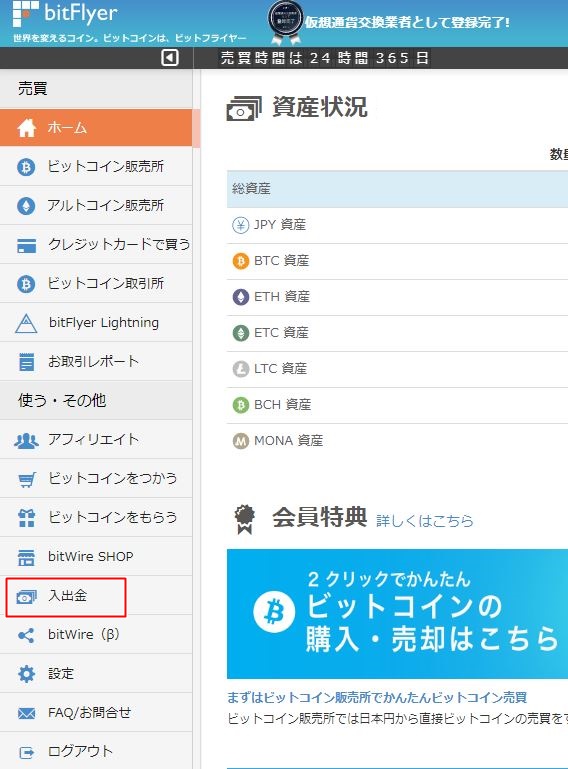This screenshot has height=769, width=568.
Task: Click the Bitcoin logo in the blue banner
Action: pos(274,612)
